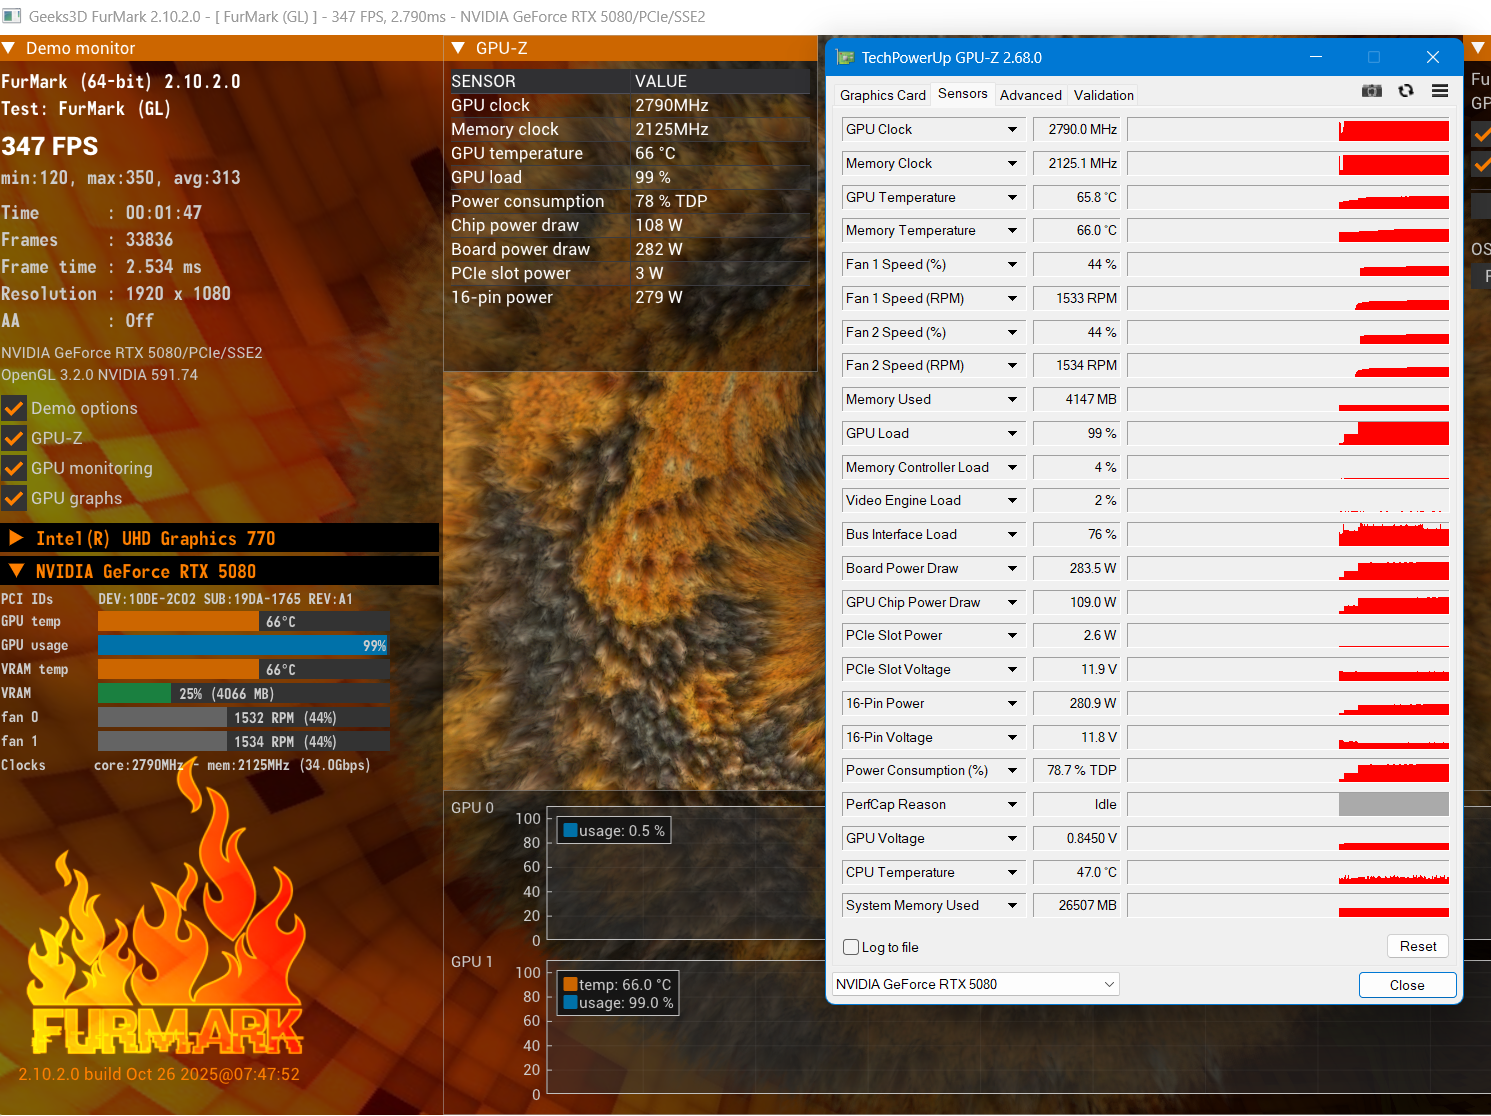
Task: Click the GPU-Z screenshot camera icon
Action: [1372, 91]
